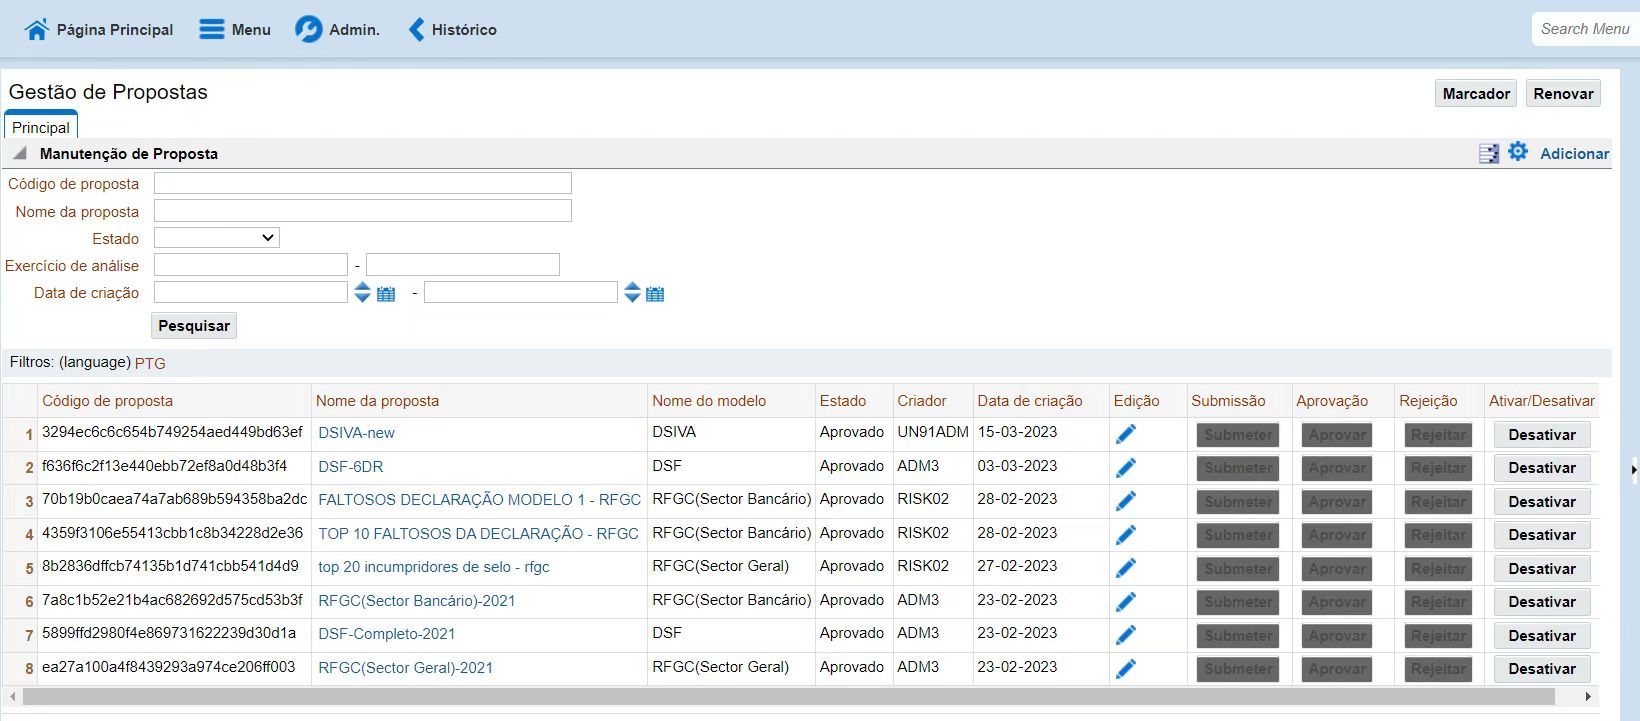Sort by Nome do modelo column header
The height and width of the screenshot is (721, 1640).
[709, 401]
